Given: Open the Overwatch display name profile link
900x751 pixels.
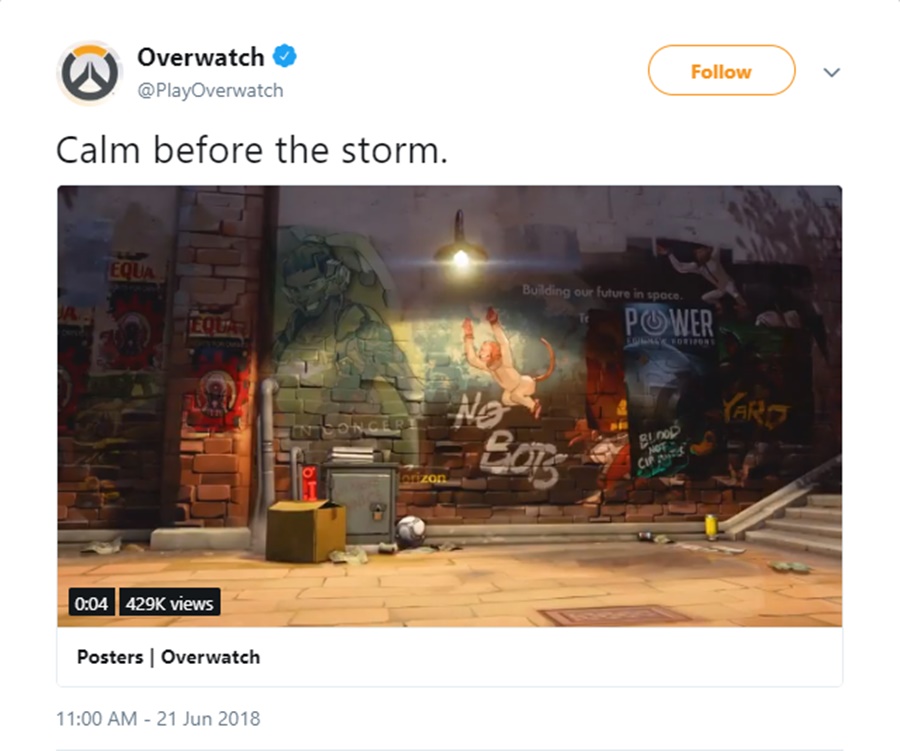Looking at the screenshot, I should tap(200, 57).
